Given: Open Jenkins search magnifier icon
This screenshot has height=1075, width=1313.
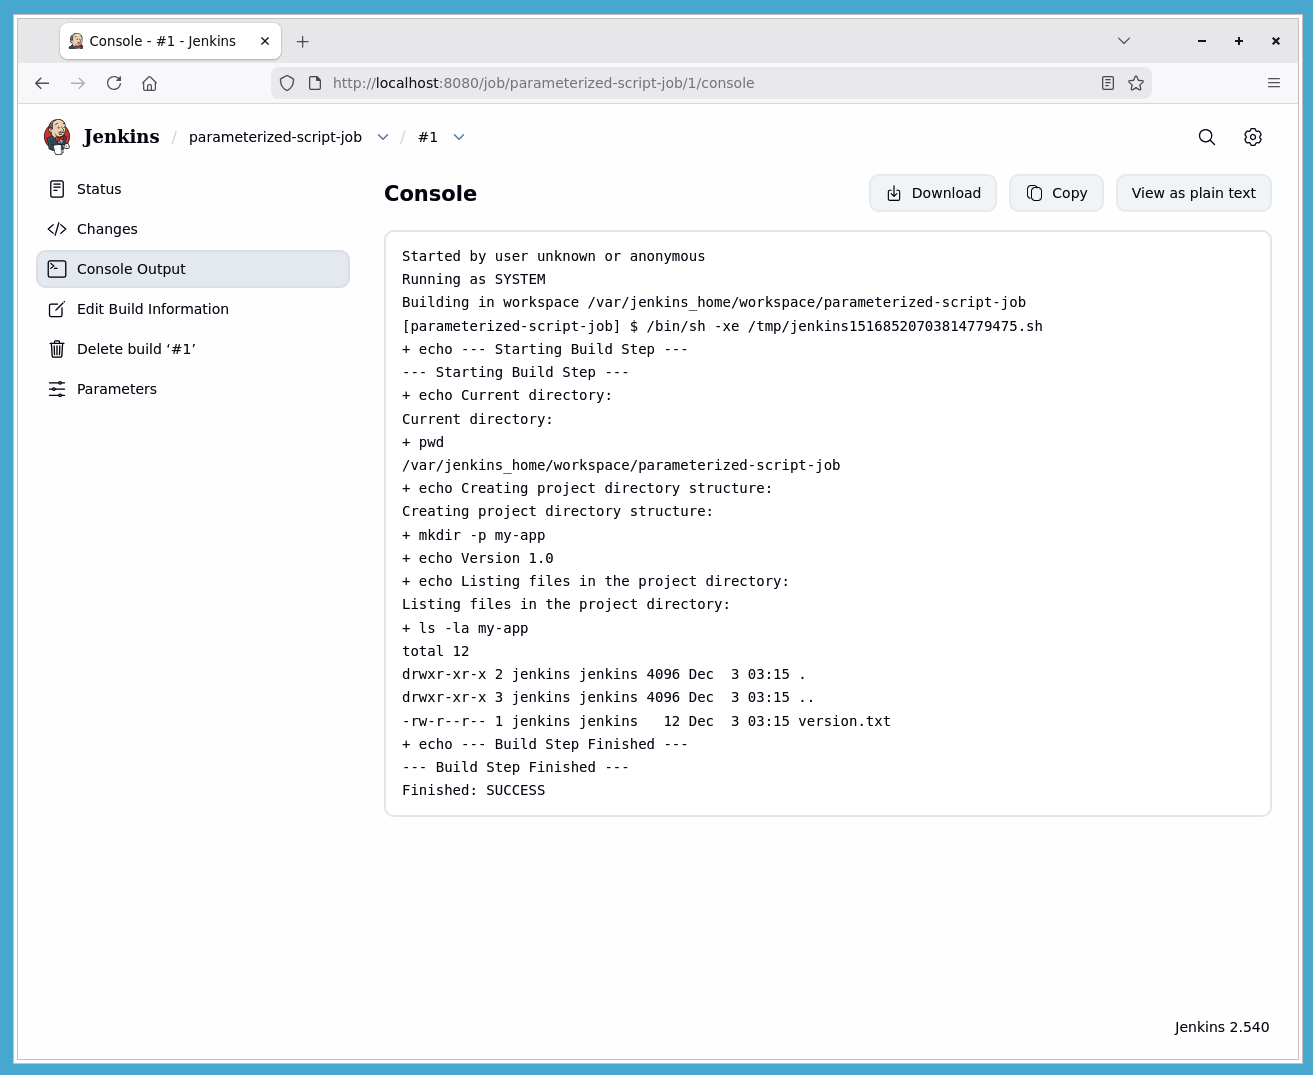Looking at the screenshot, I should (1206, 137).
